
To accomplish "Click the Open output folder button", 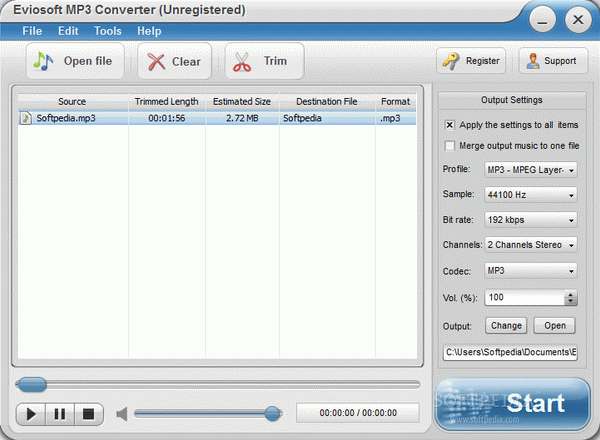I will coord(555,326).
